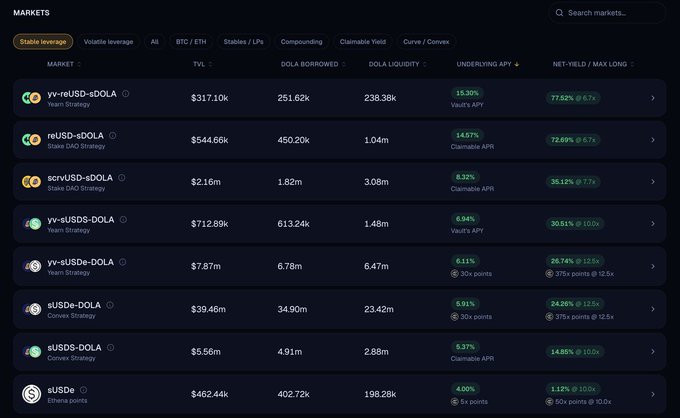
Task: Click the points icon beside yv-sUSDe-DOLA 30x points
Action: 454,274
